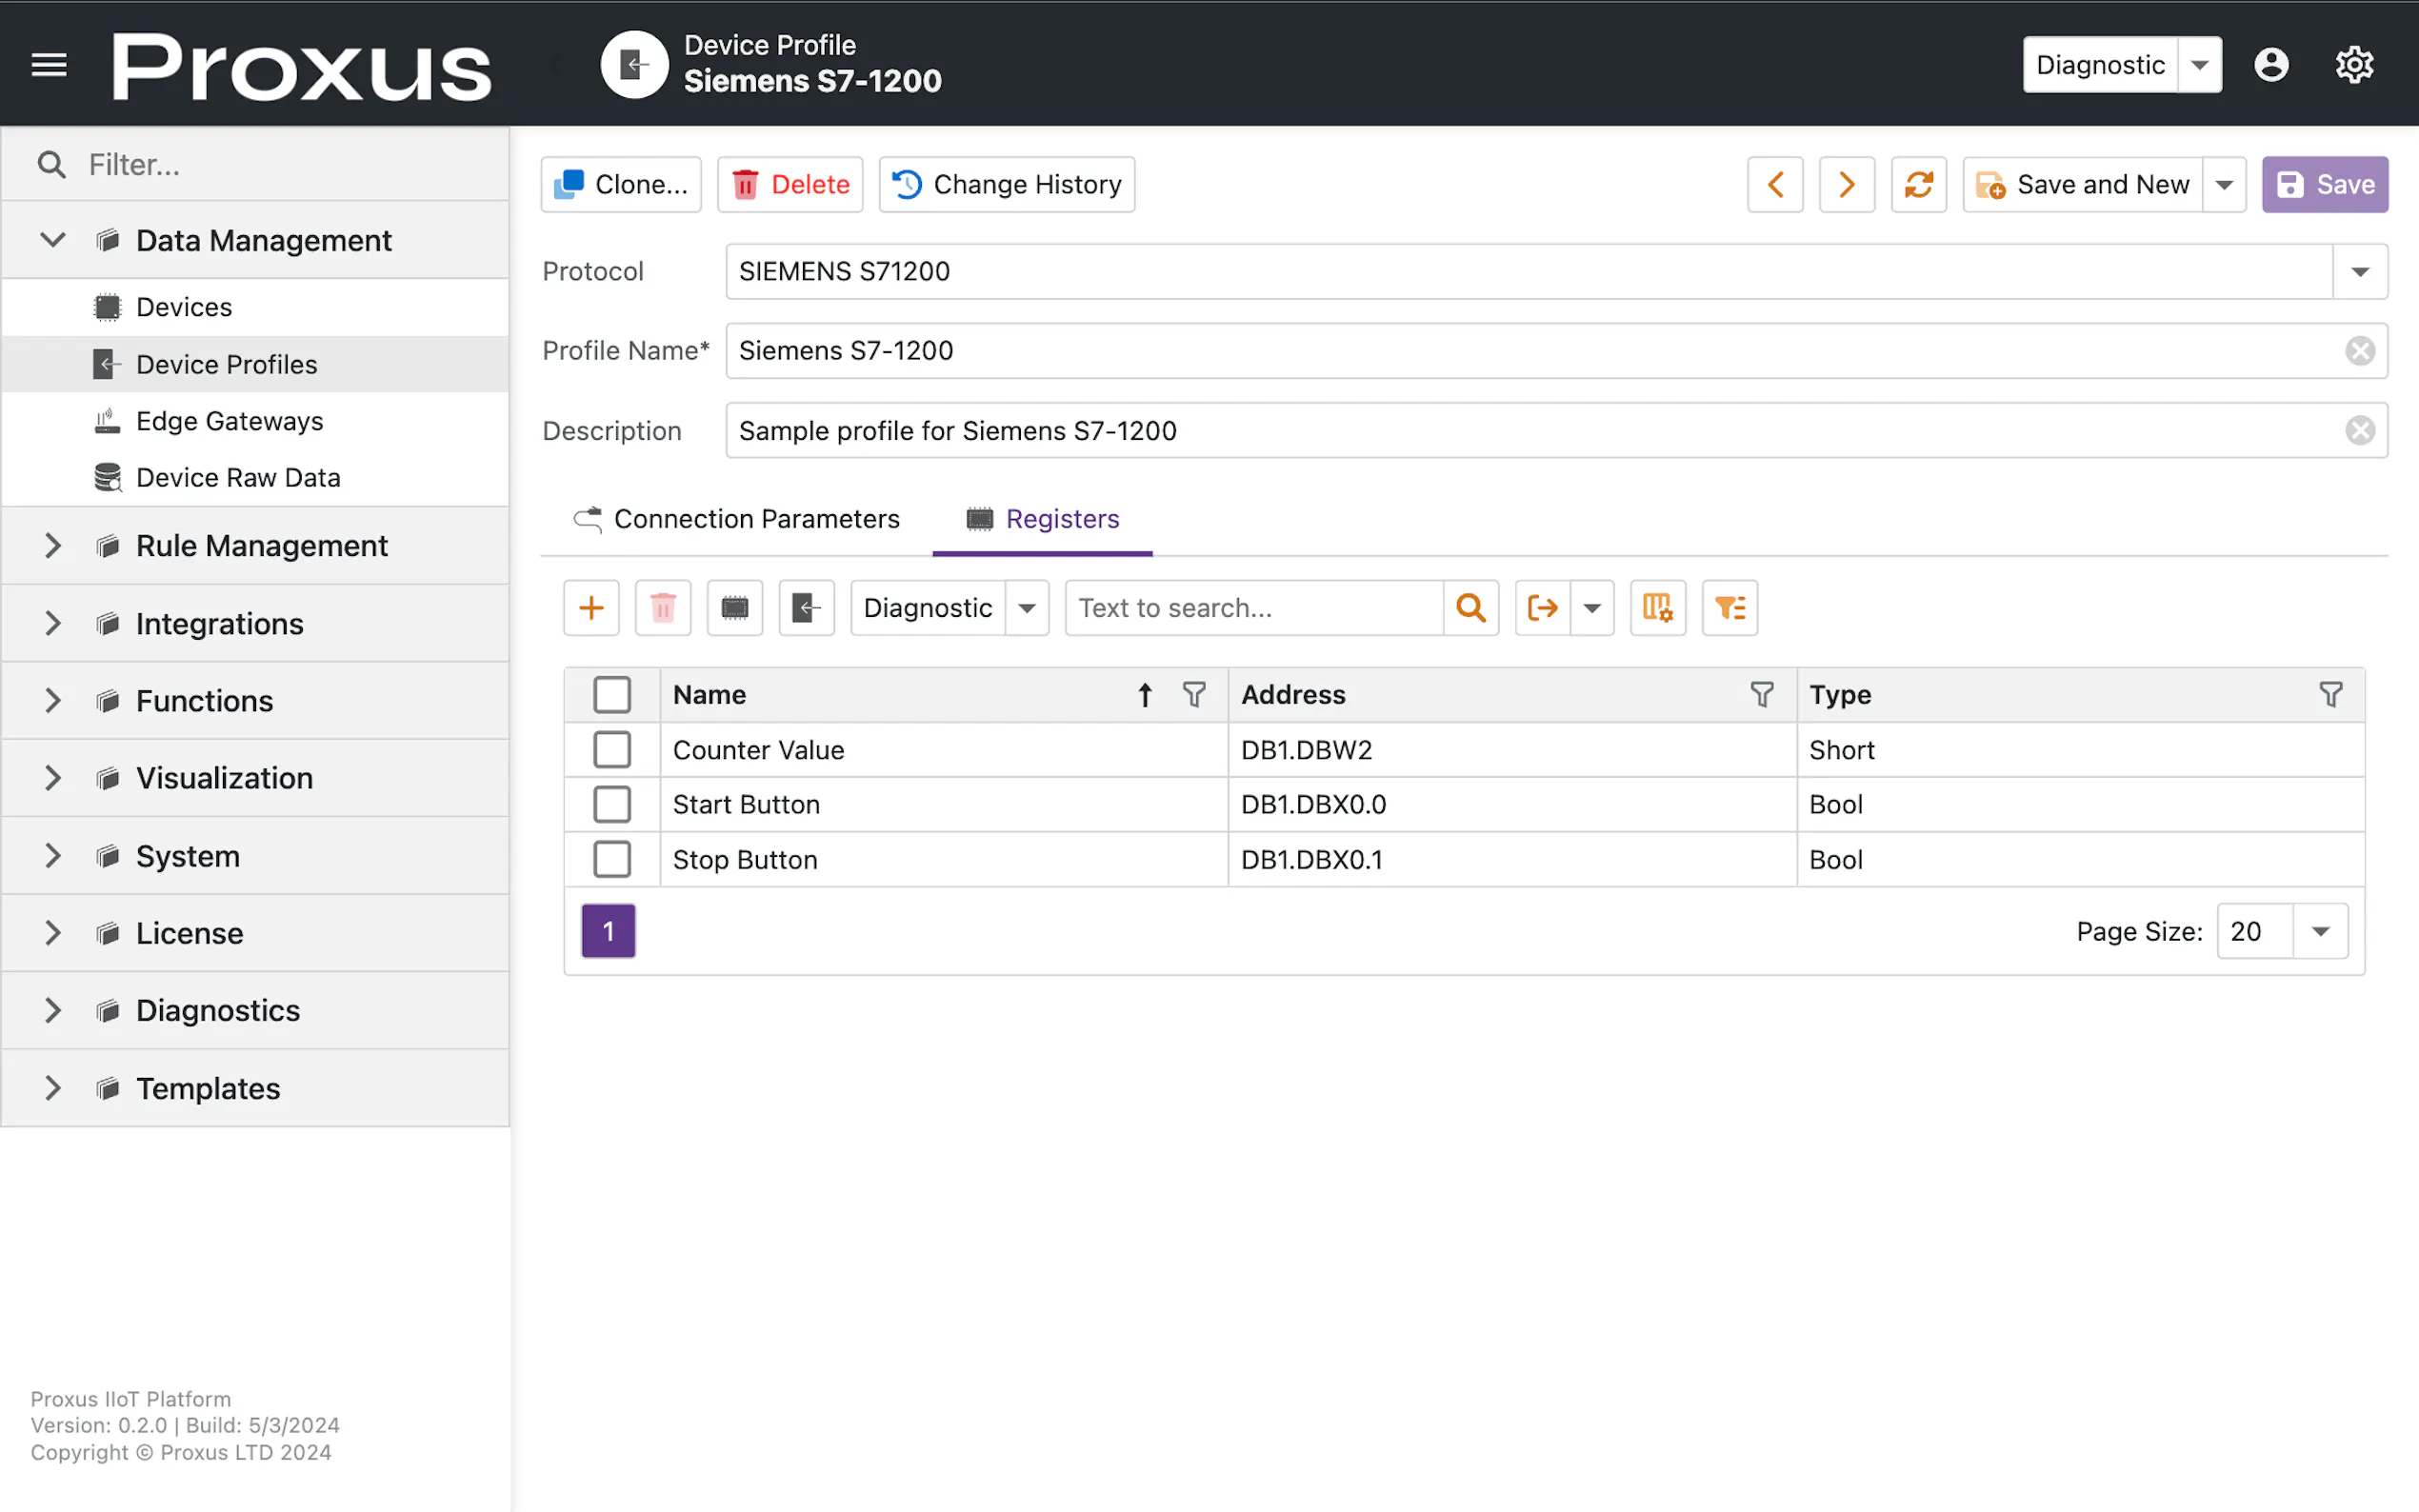Click the filter builder icon
This screenshot has height=1512, width=2419.
(1729, 608)
